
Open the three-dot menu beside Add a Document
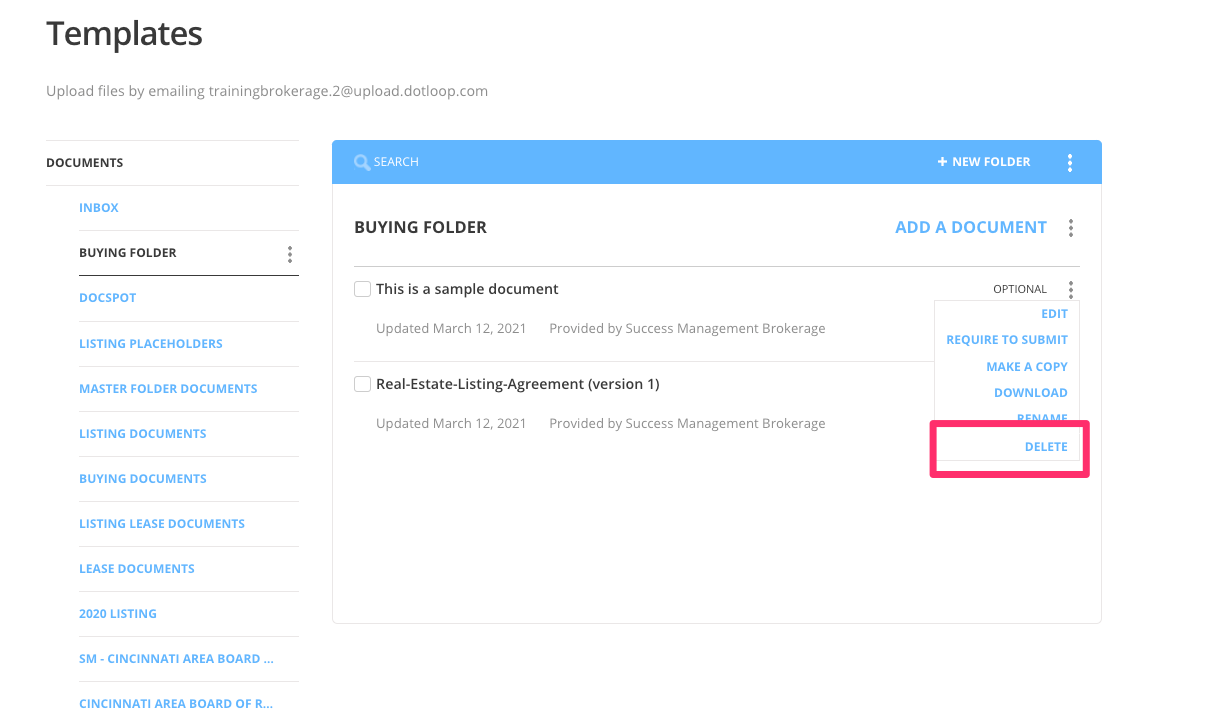[1070, 227]
